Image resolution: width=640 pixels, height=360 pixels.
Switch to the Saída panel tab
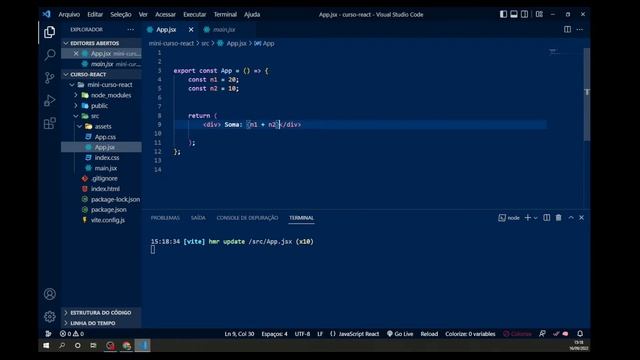(198, 218)
